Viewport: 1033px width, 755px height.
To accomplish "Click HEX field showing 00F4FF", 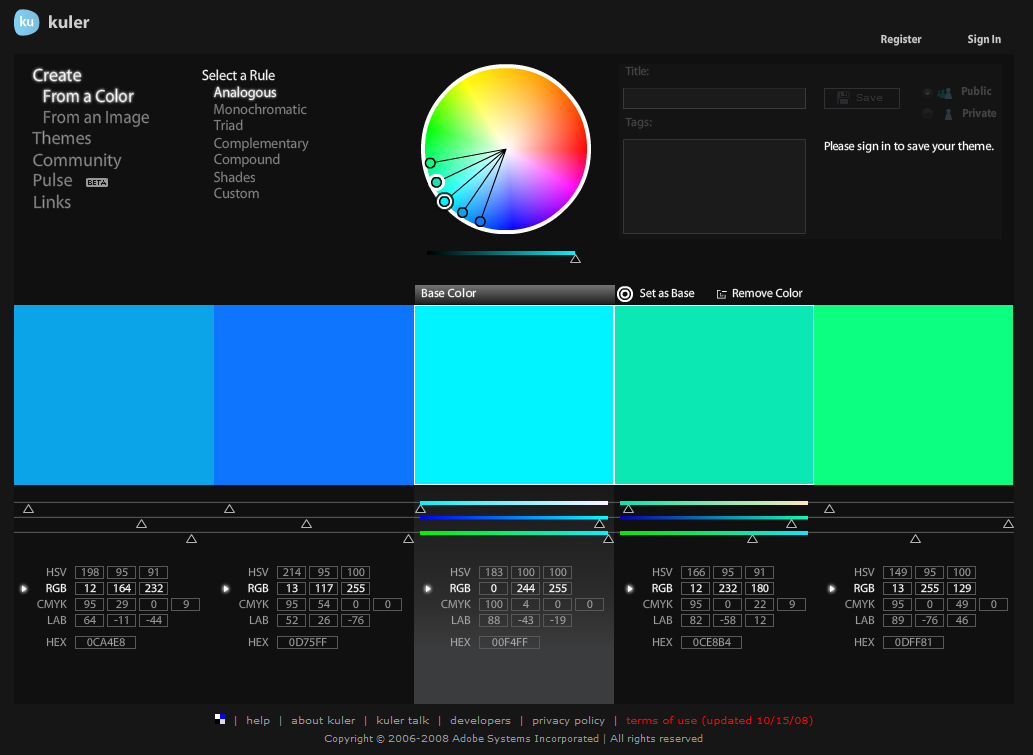I will point(509,642).
